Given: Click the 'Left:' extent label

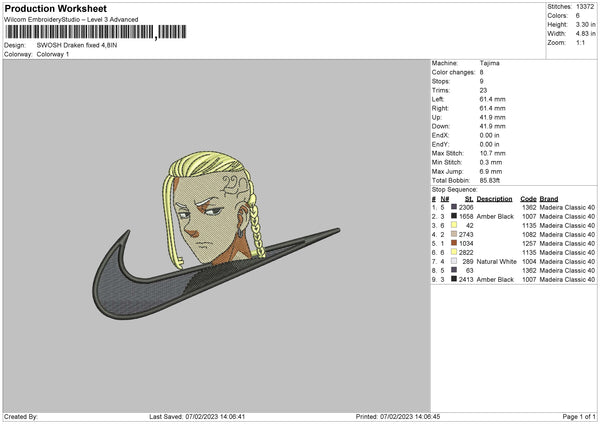Looking at the screenshot, I should click(438, 99).
